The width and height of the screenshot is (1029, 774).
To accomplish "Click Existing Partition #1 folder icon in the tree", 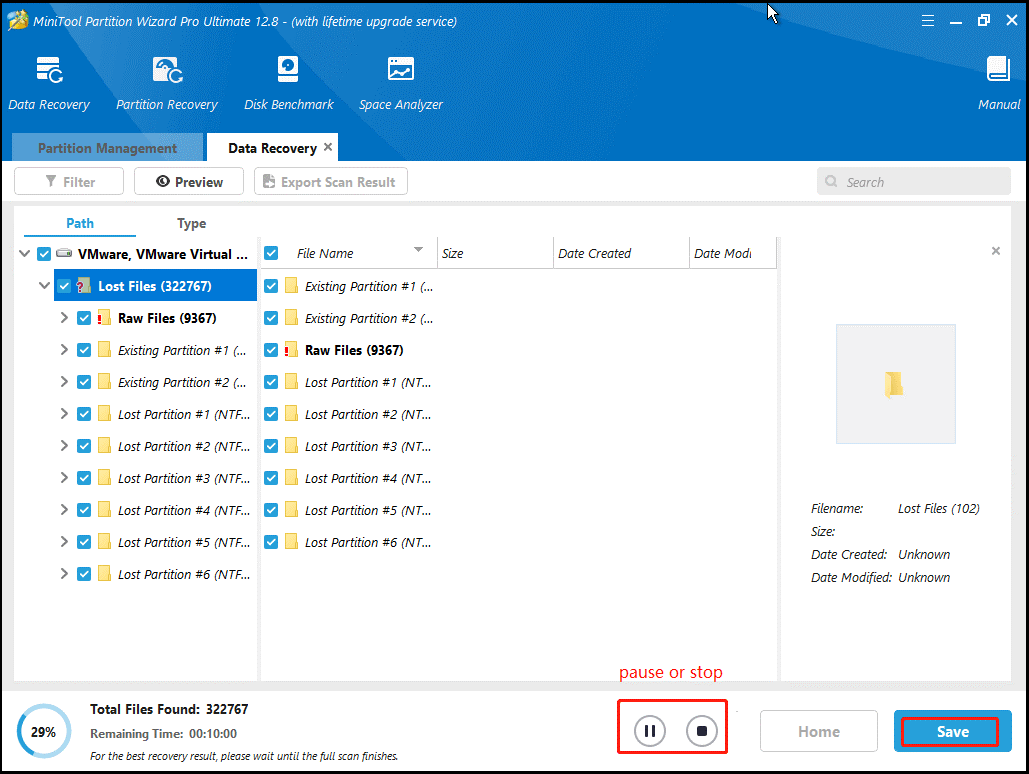I will [x=104, y=350].
